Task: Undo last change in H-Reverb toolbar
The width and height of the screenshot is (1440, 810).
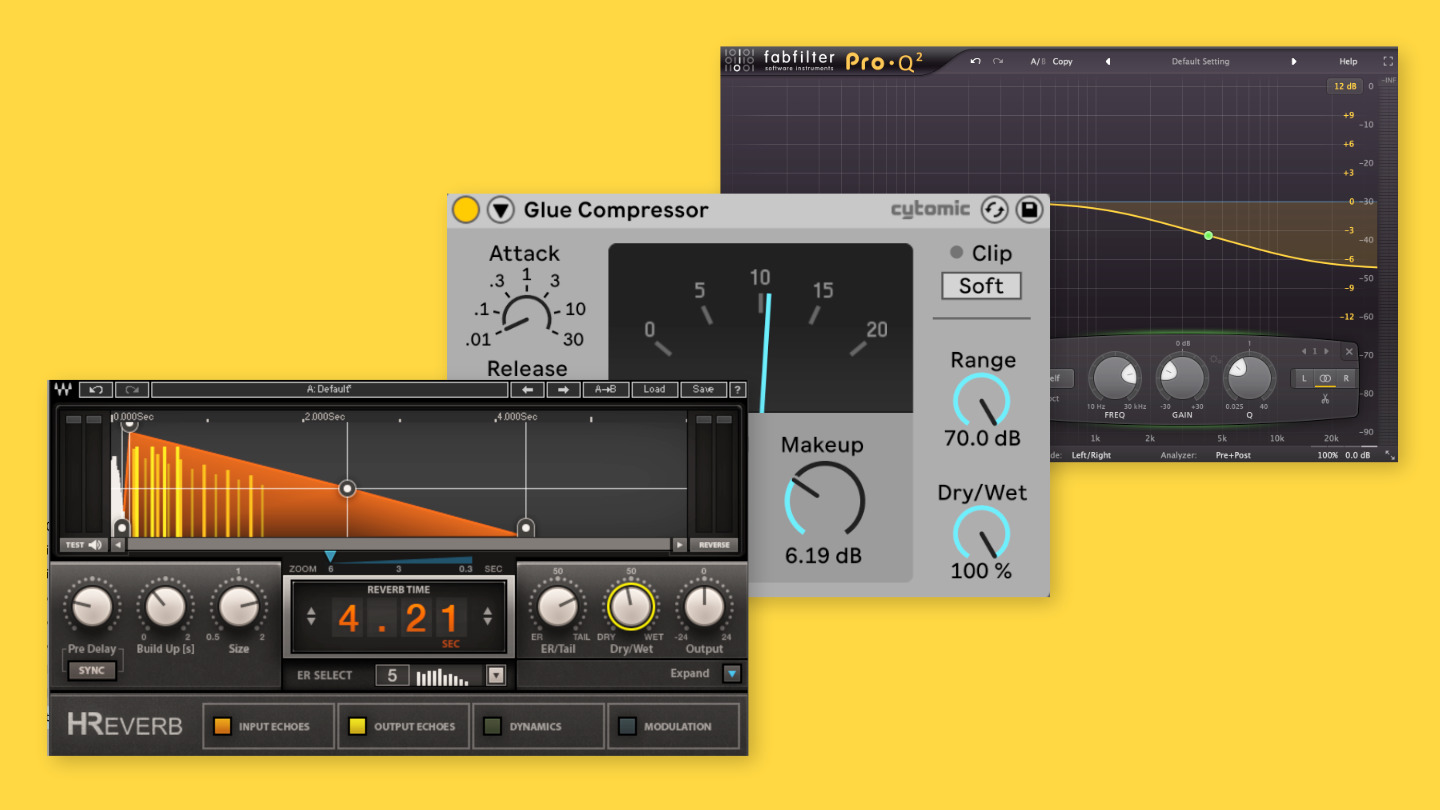Action: (96, 390)
